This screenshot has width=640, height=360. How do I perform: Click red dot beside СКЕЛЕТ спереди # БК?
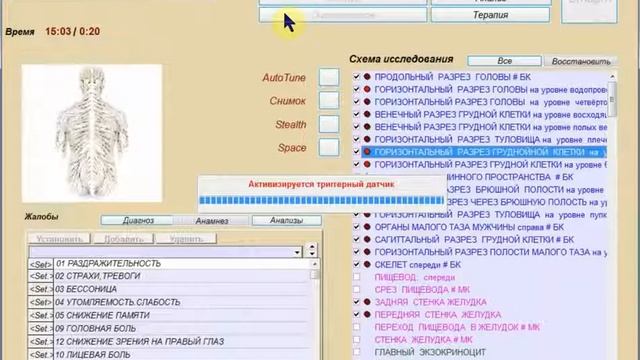(367, 264)
